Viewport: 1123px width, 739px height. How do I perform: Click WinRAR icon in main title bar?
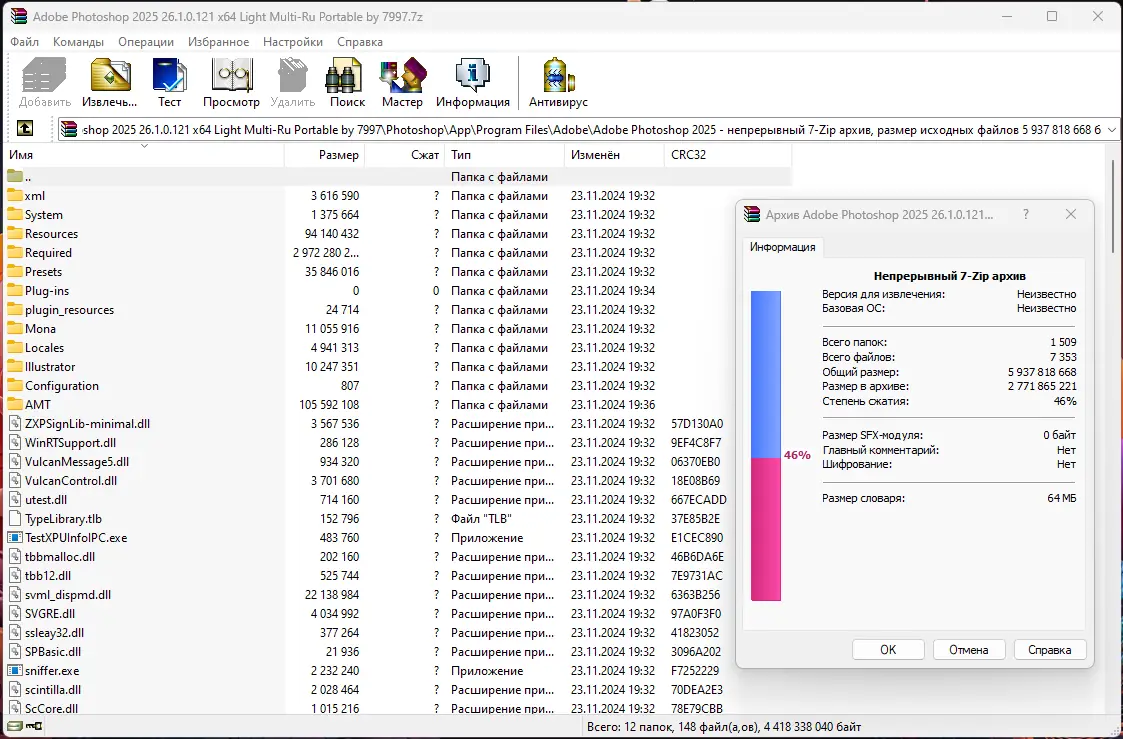pyautogui.click(x=18, y=16)
